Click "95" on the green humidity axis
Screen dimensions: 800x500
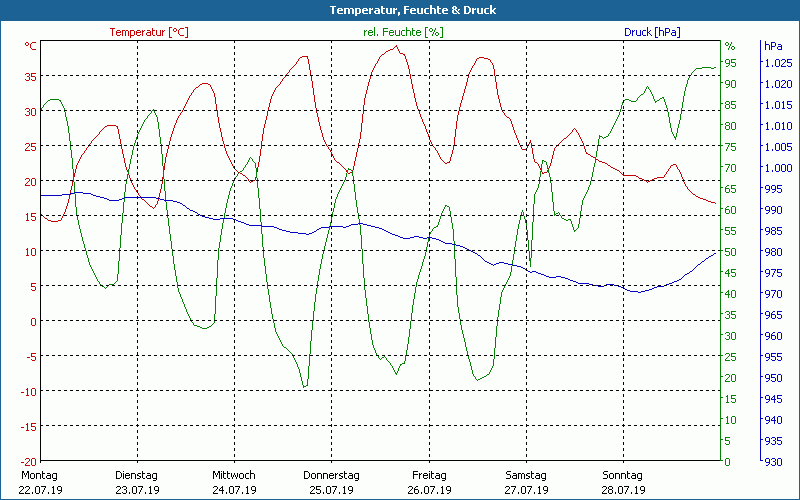tap(731, 63)
